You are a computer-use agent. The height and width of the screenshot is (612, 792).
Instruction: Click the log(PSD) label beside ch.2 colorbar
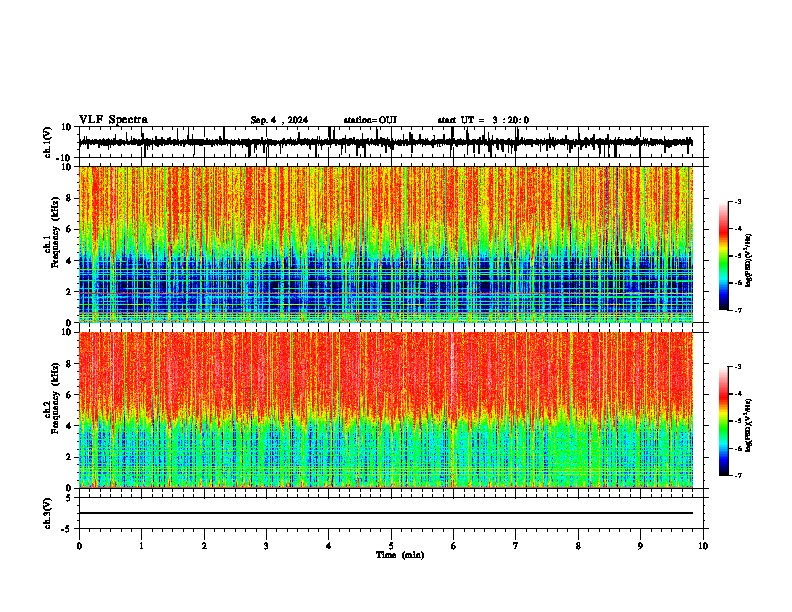click(x=748, y=425)
